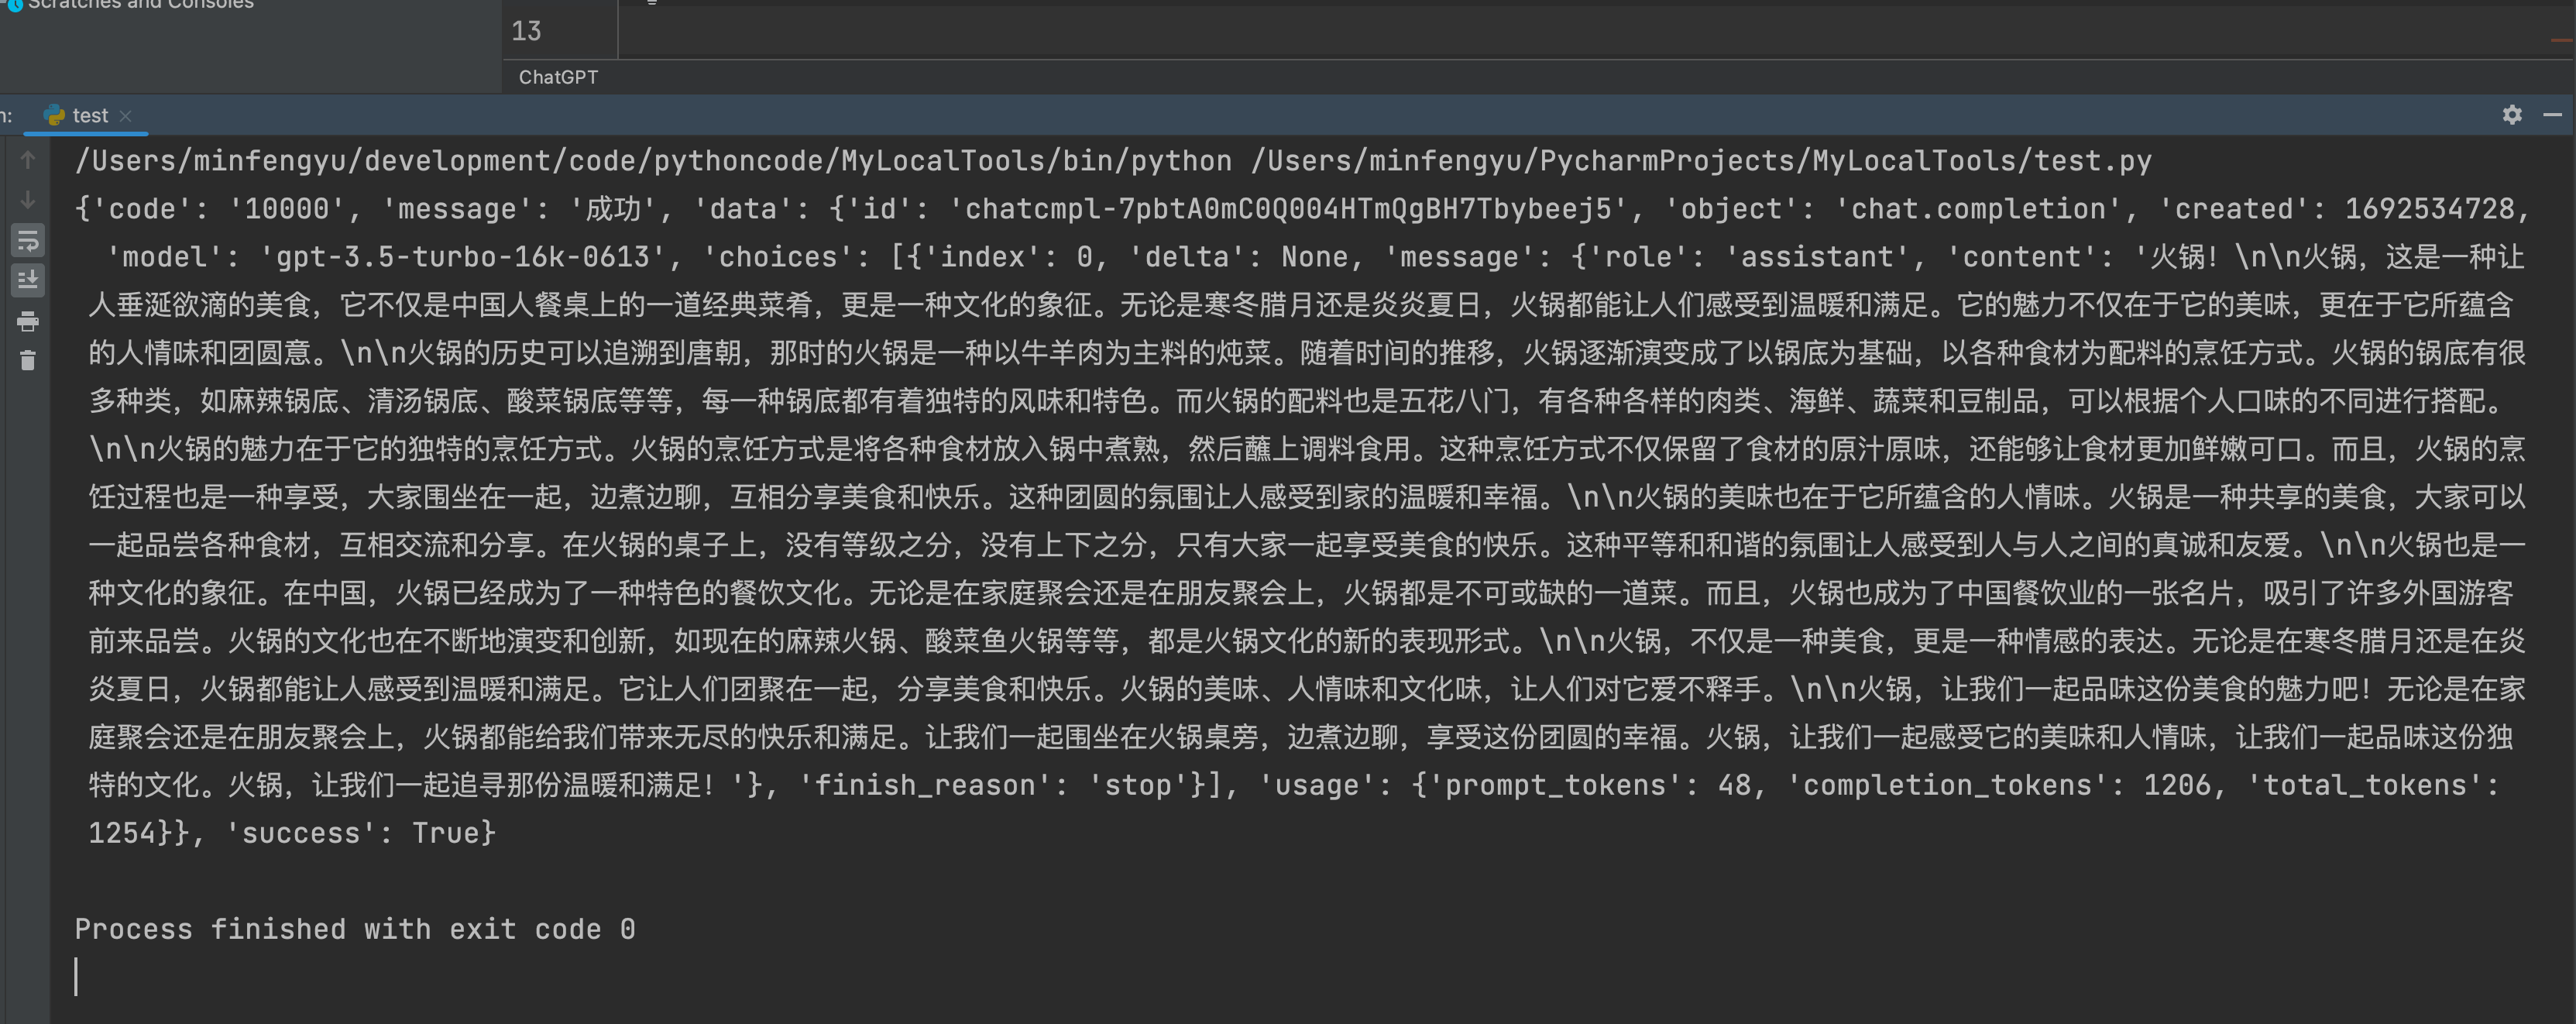Screen dimensions: 2576x1024
Task: Clear all console output with trash icon
Action: [x=28, y=360]
